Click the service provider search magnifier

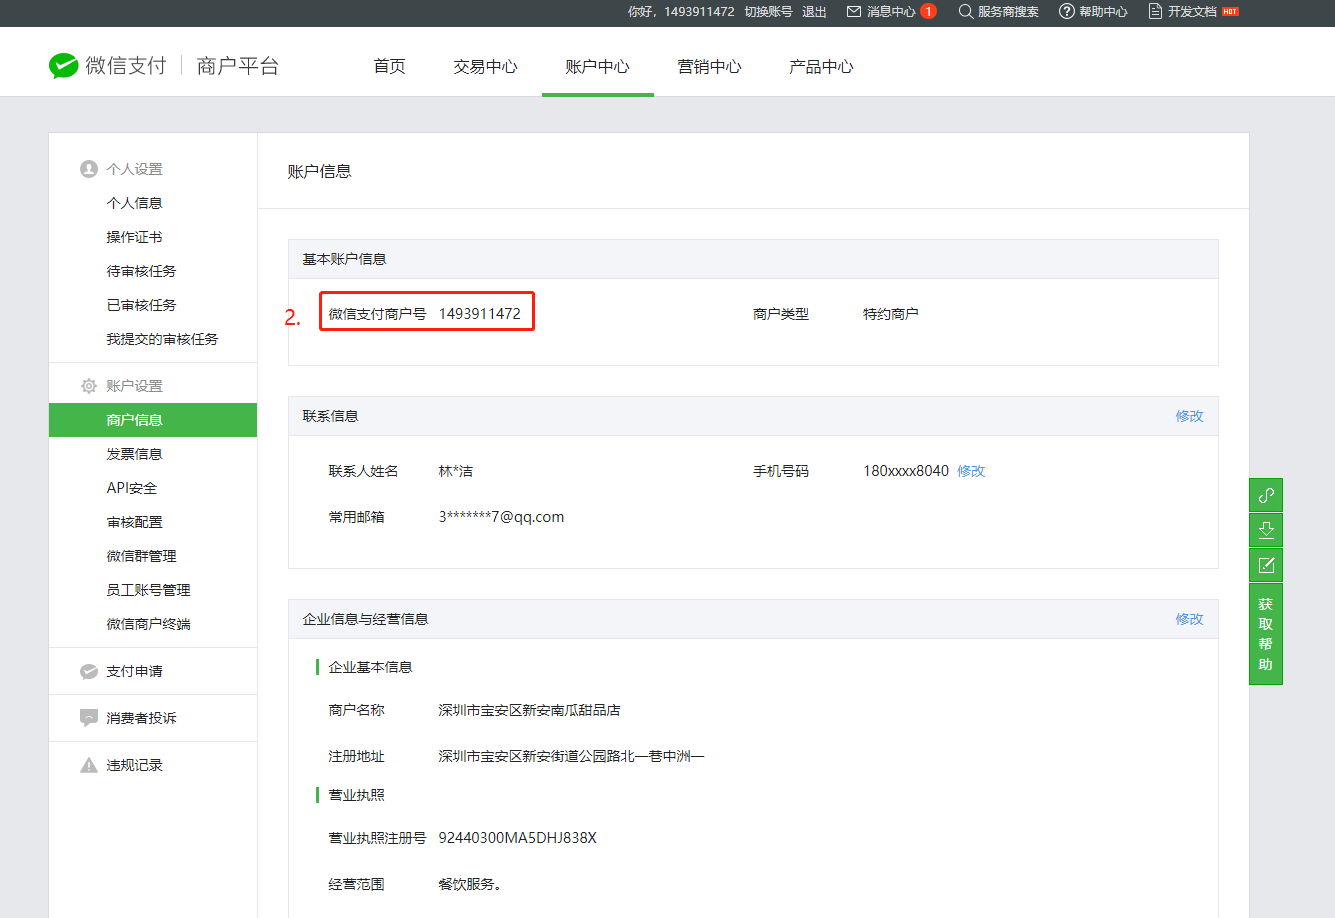pos(965,12)
